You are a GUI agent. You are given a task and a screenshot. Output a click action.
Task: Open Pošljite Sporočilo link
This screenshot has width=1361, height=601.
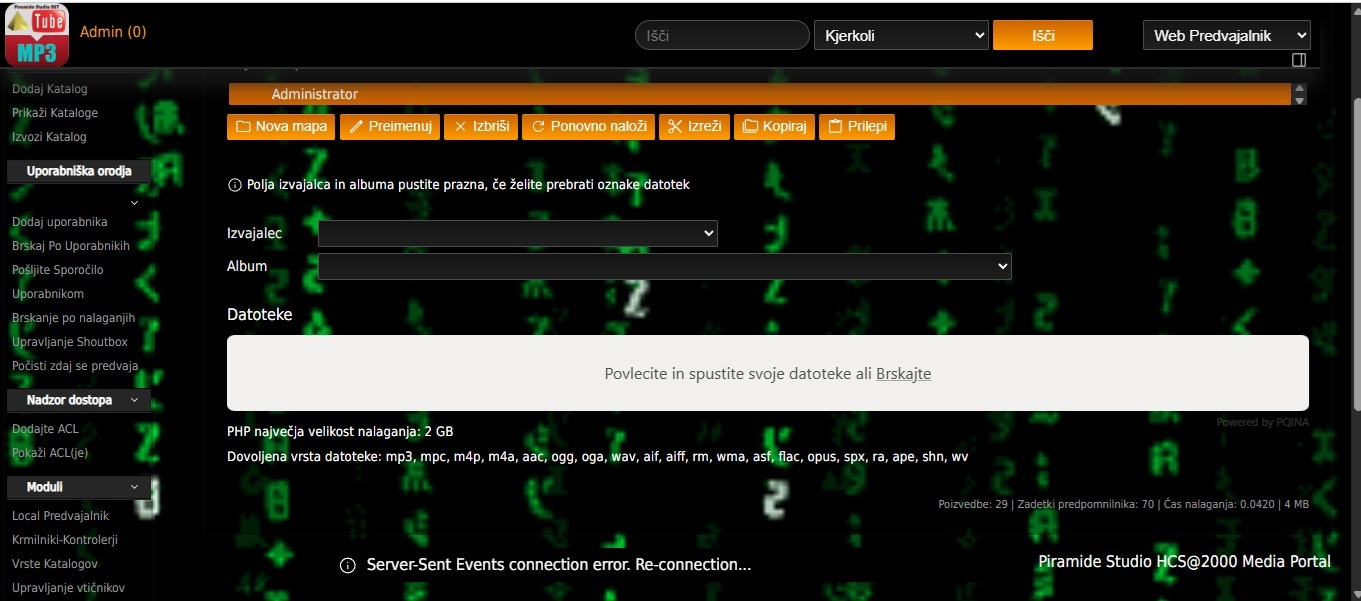coord(58,270)
